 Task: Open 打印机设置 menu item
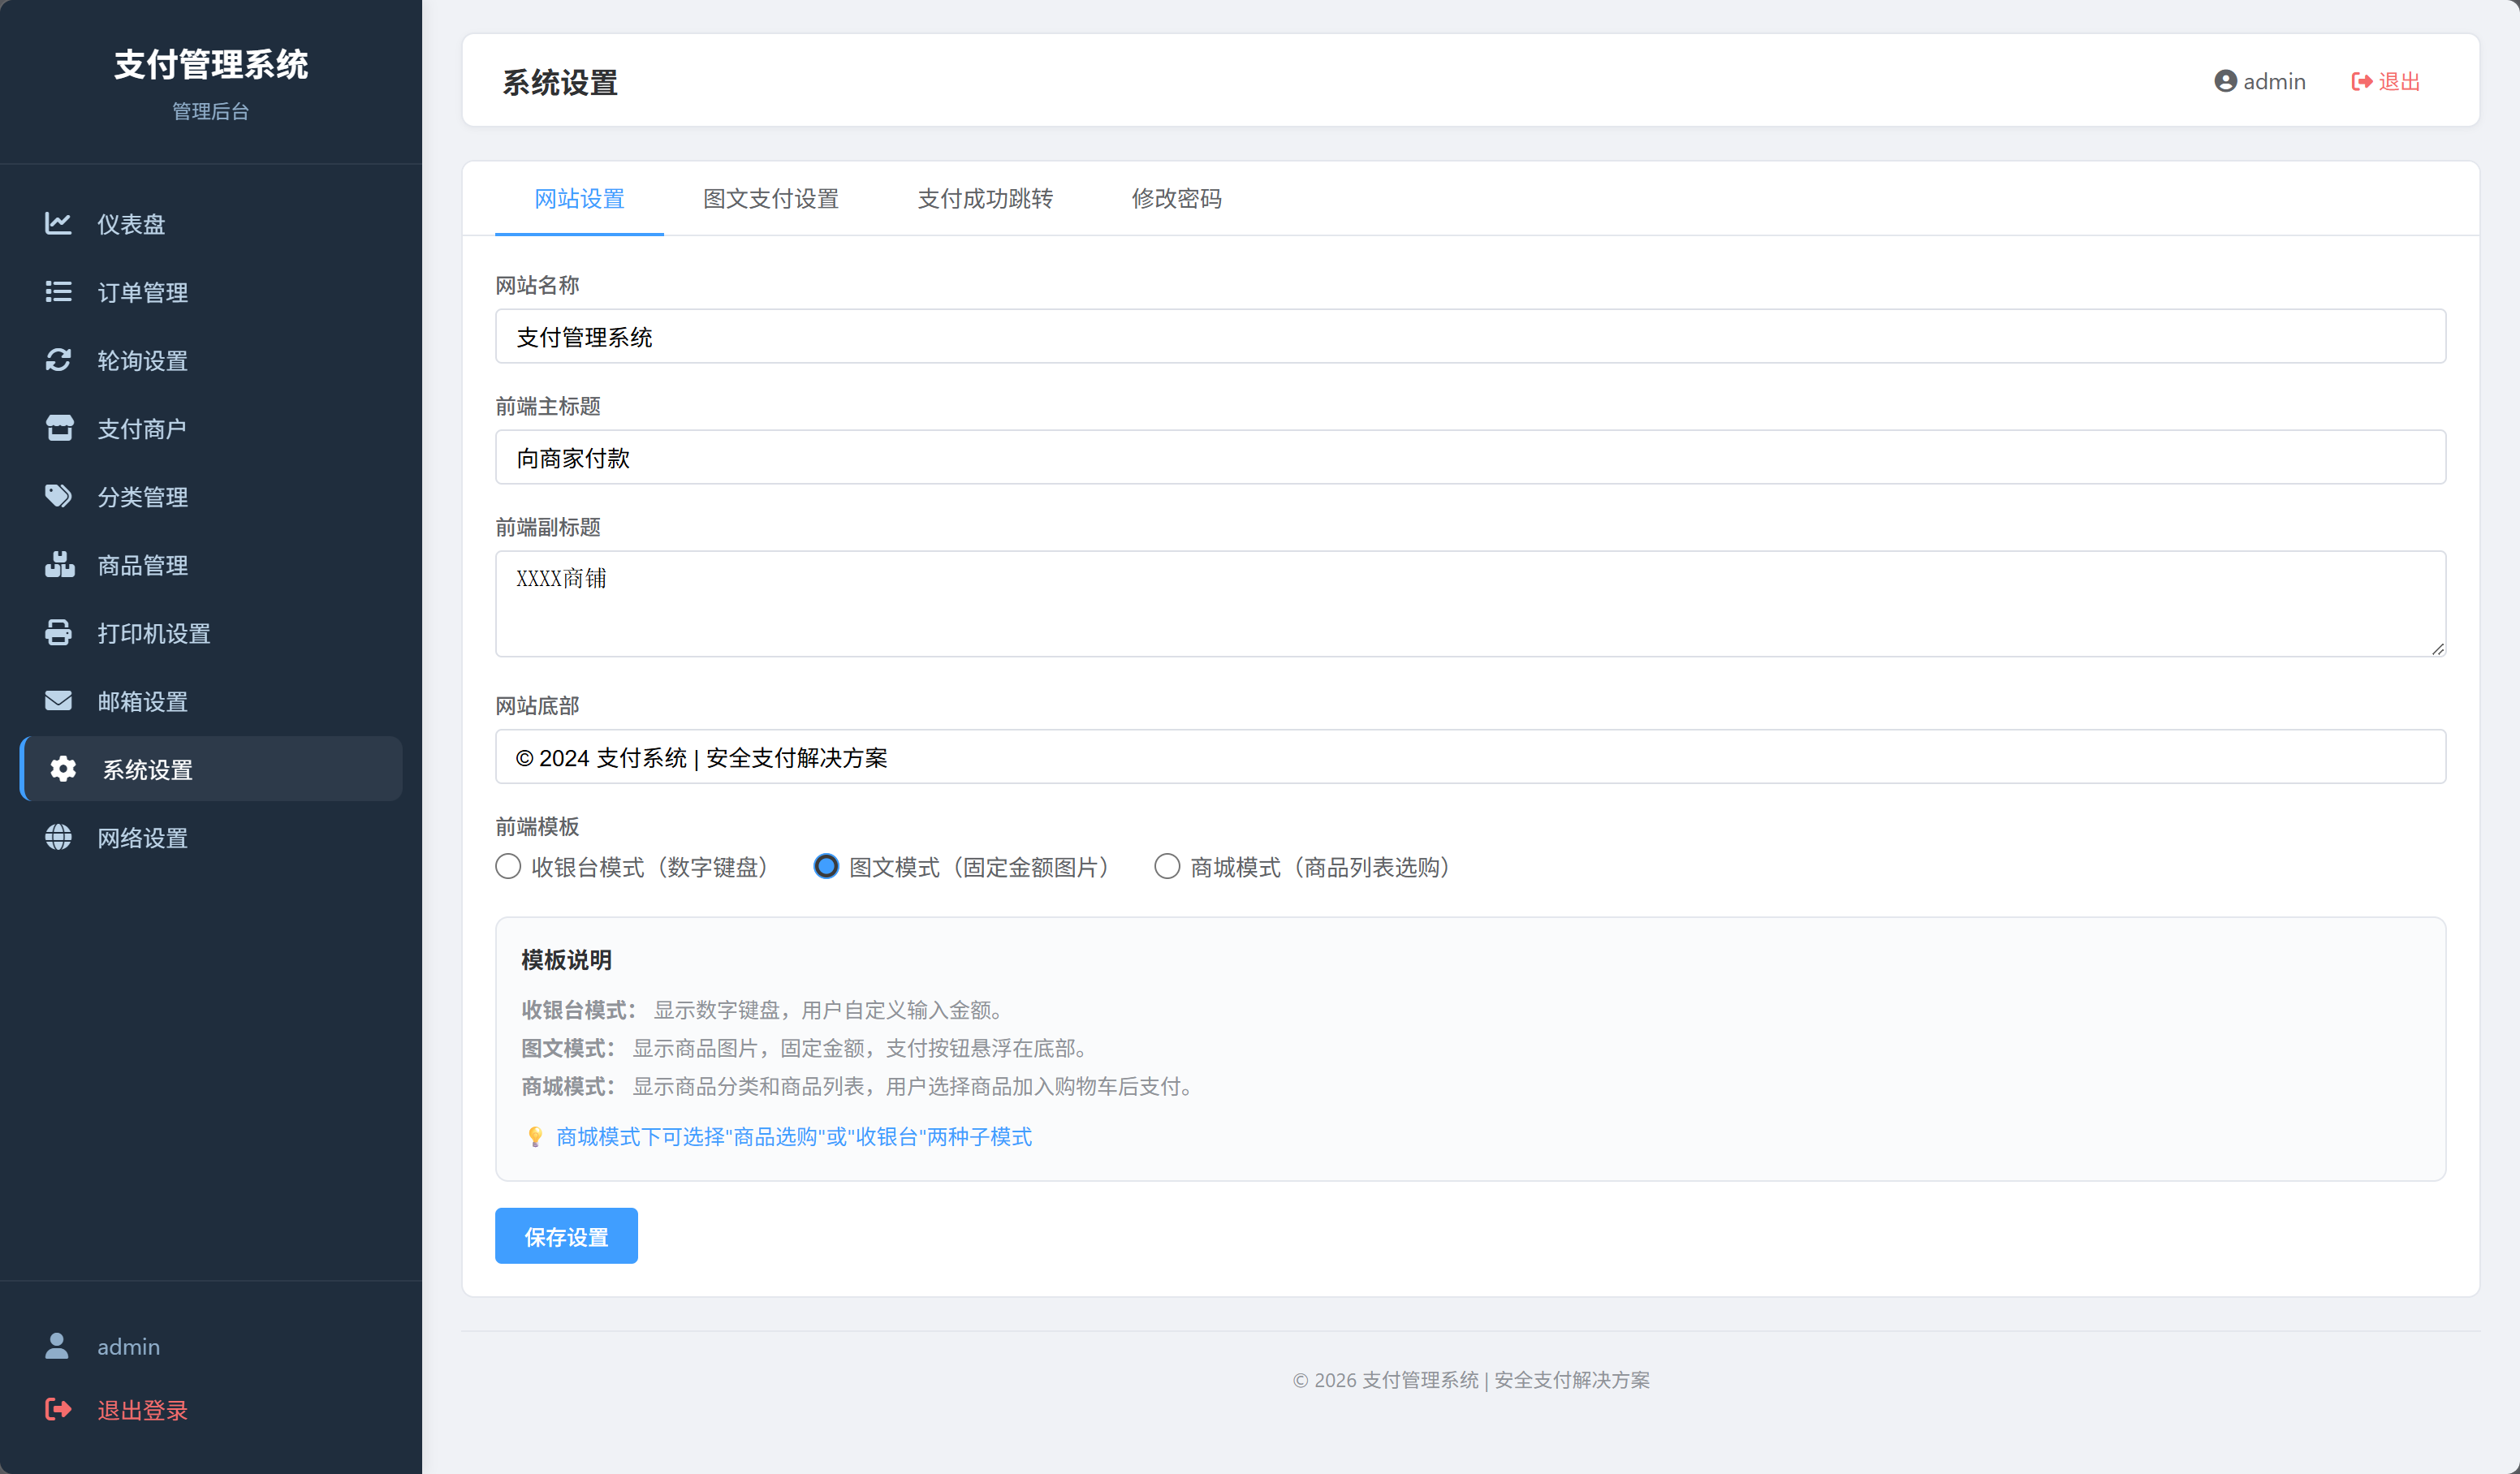[x=211, y=632]
